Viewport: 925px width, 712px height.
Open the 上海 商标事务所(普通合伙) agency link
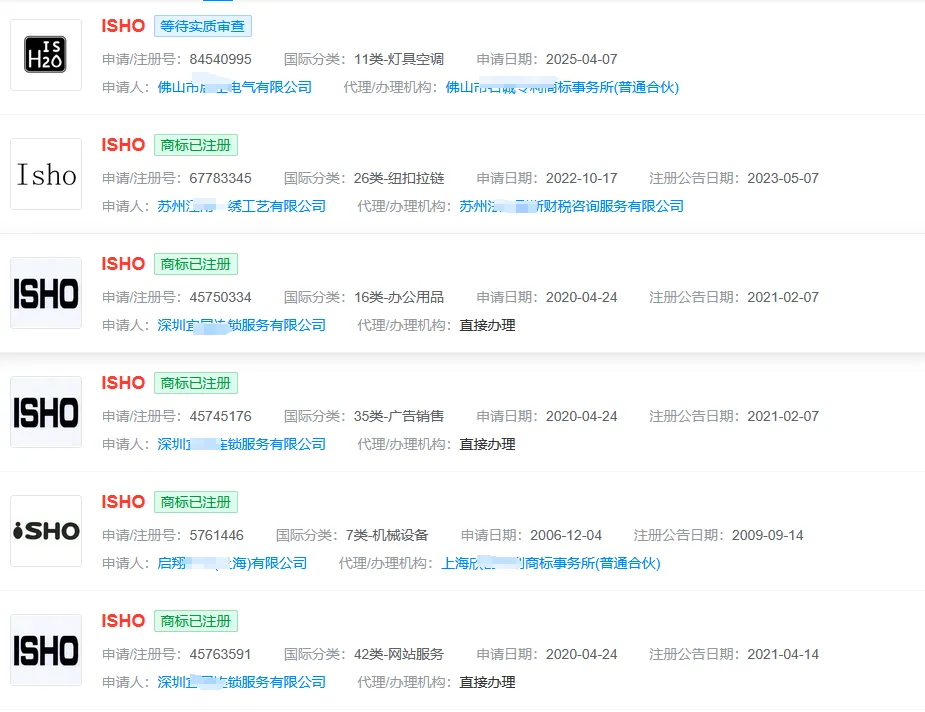(551, 563)
